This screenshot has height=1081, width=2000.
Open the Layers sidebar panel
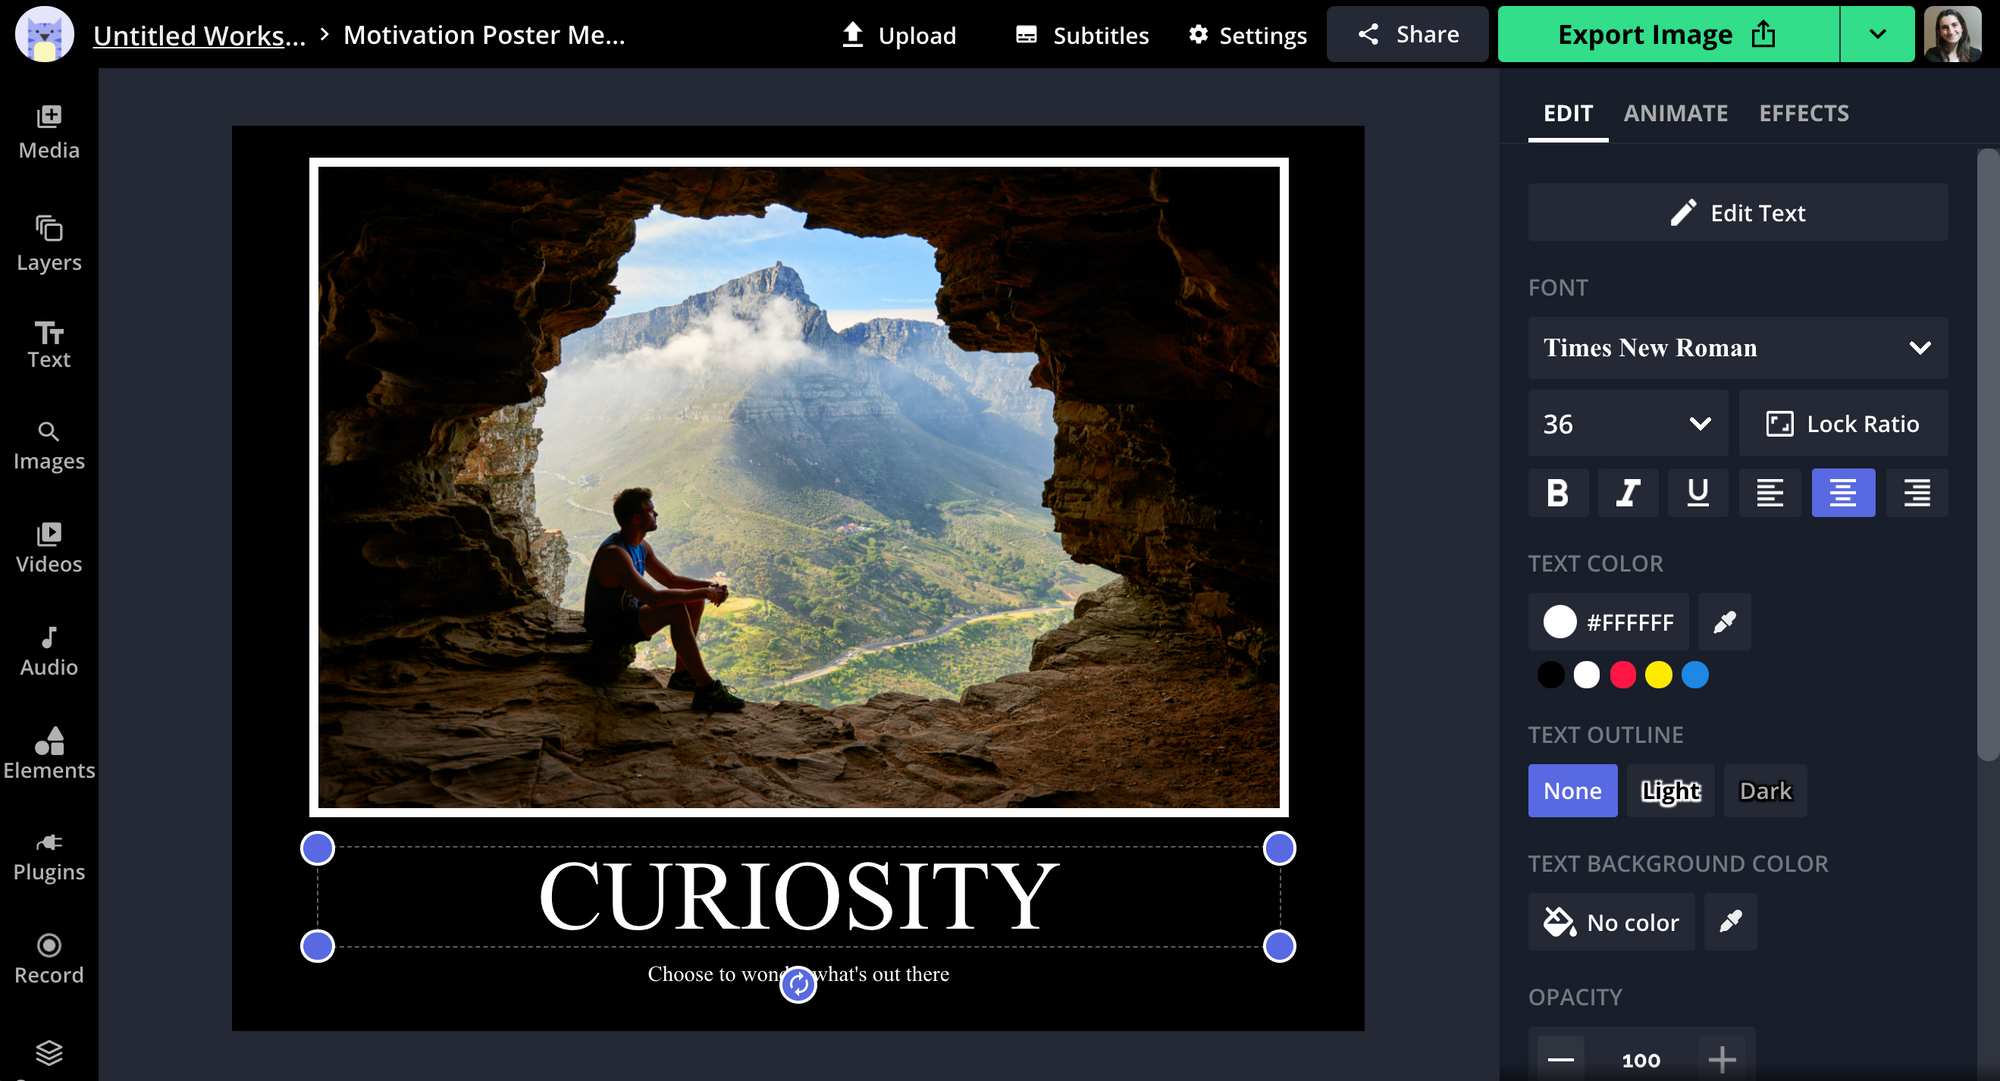coord(48,244)
